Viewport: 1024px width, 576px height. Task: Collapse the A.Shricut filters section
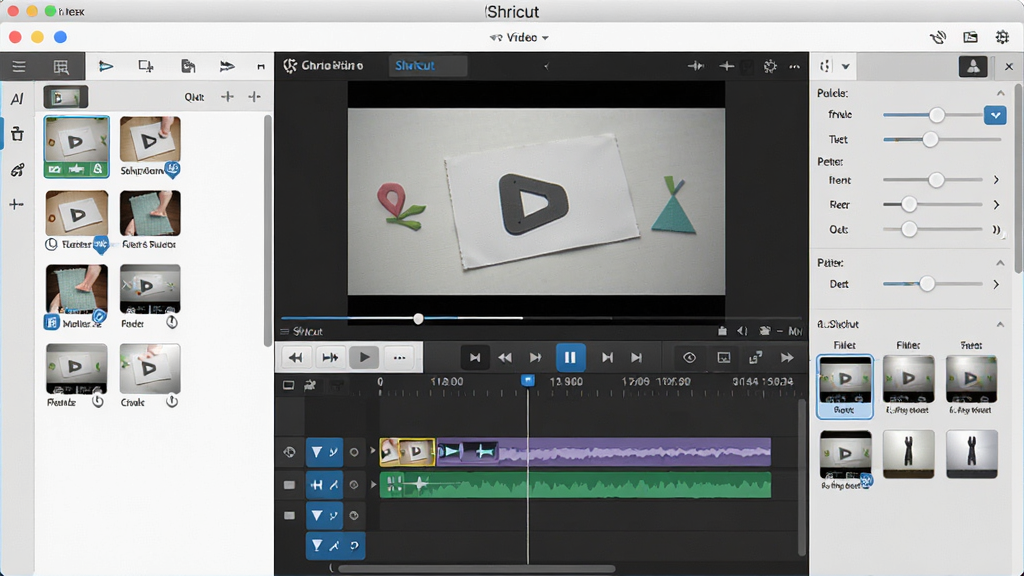coord(1000,324)
